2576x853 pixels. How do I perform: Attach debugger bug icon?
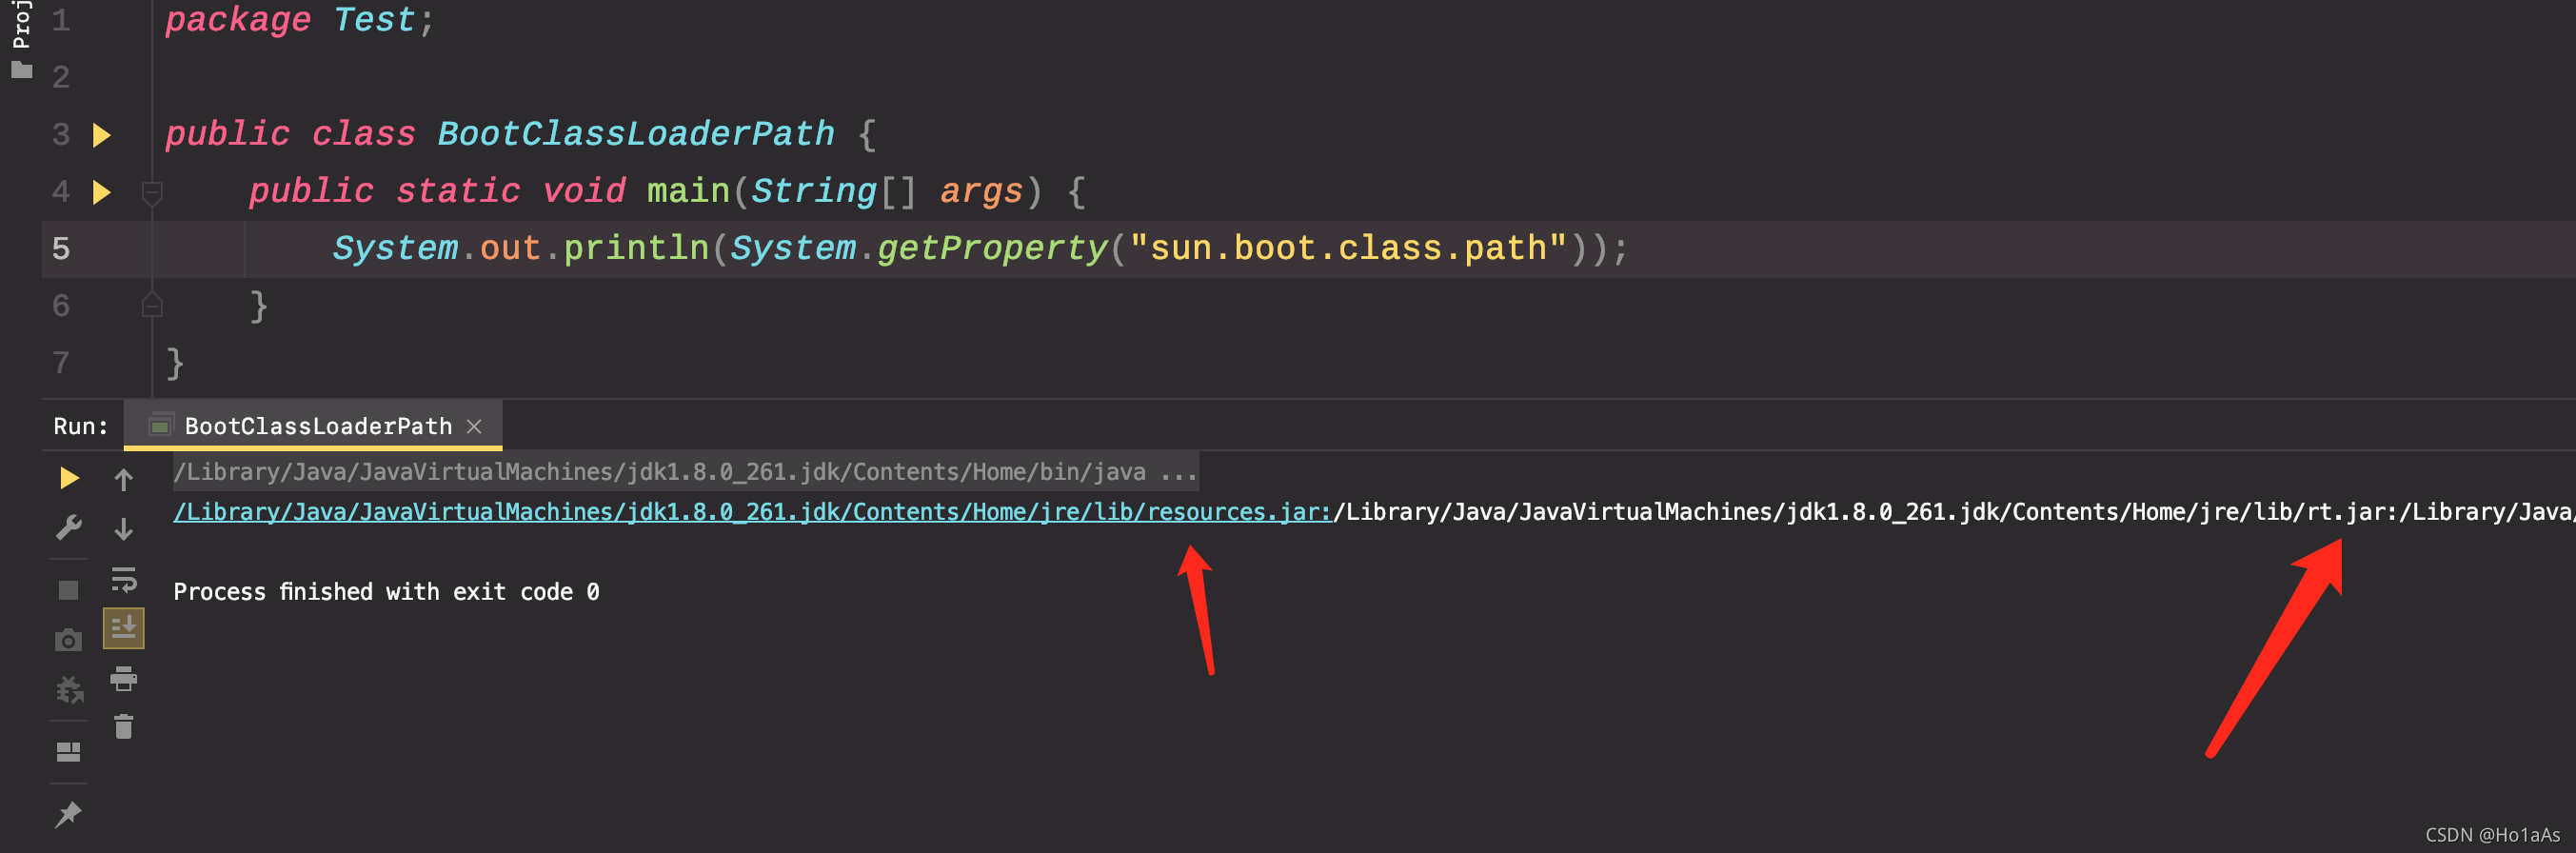(68, 689)
